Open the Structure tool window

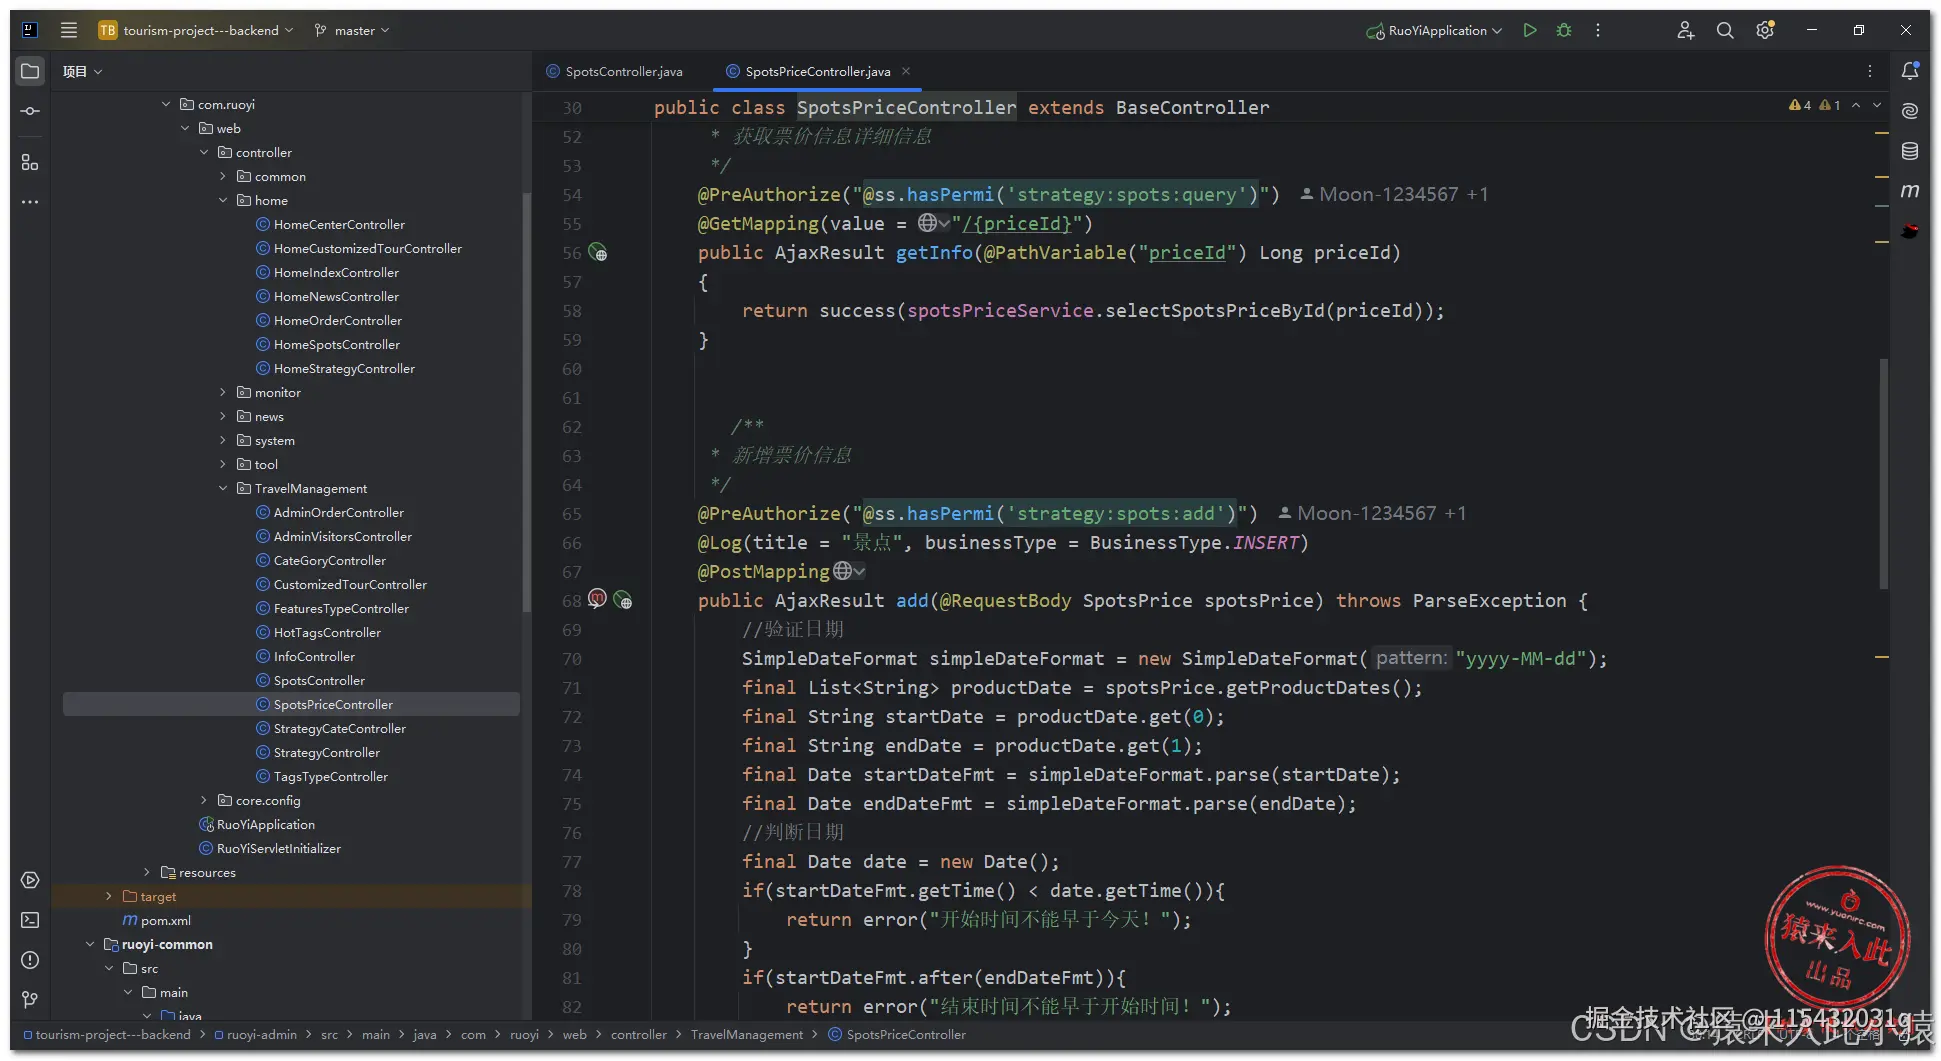coord(30,162)
